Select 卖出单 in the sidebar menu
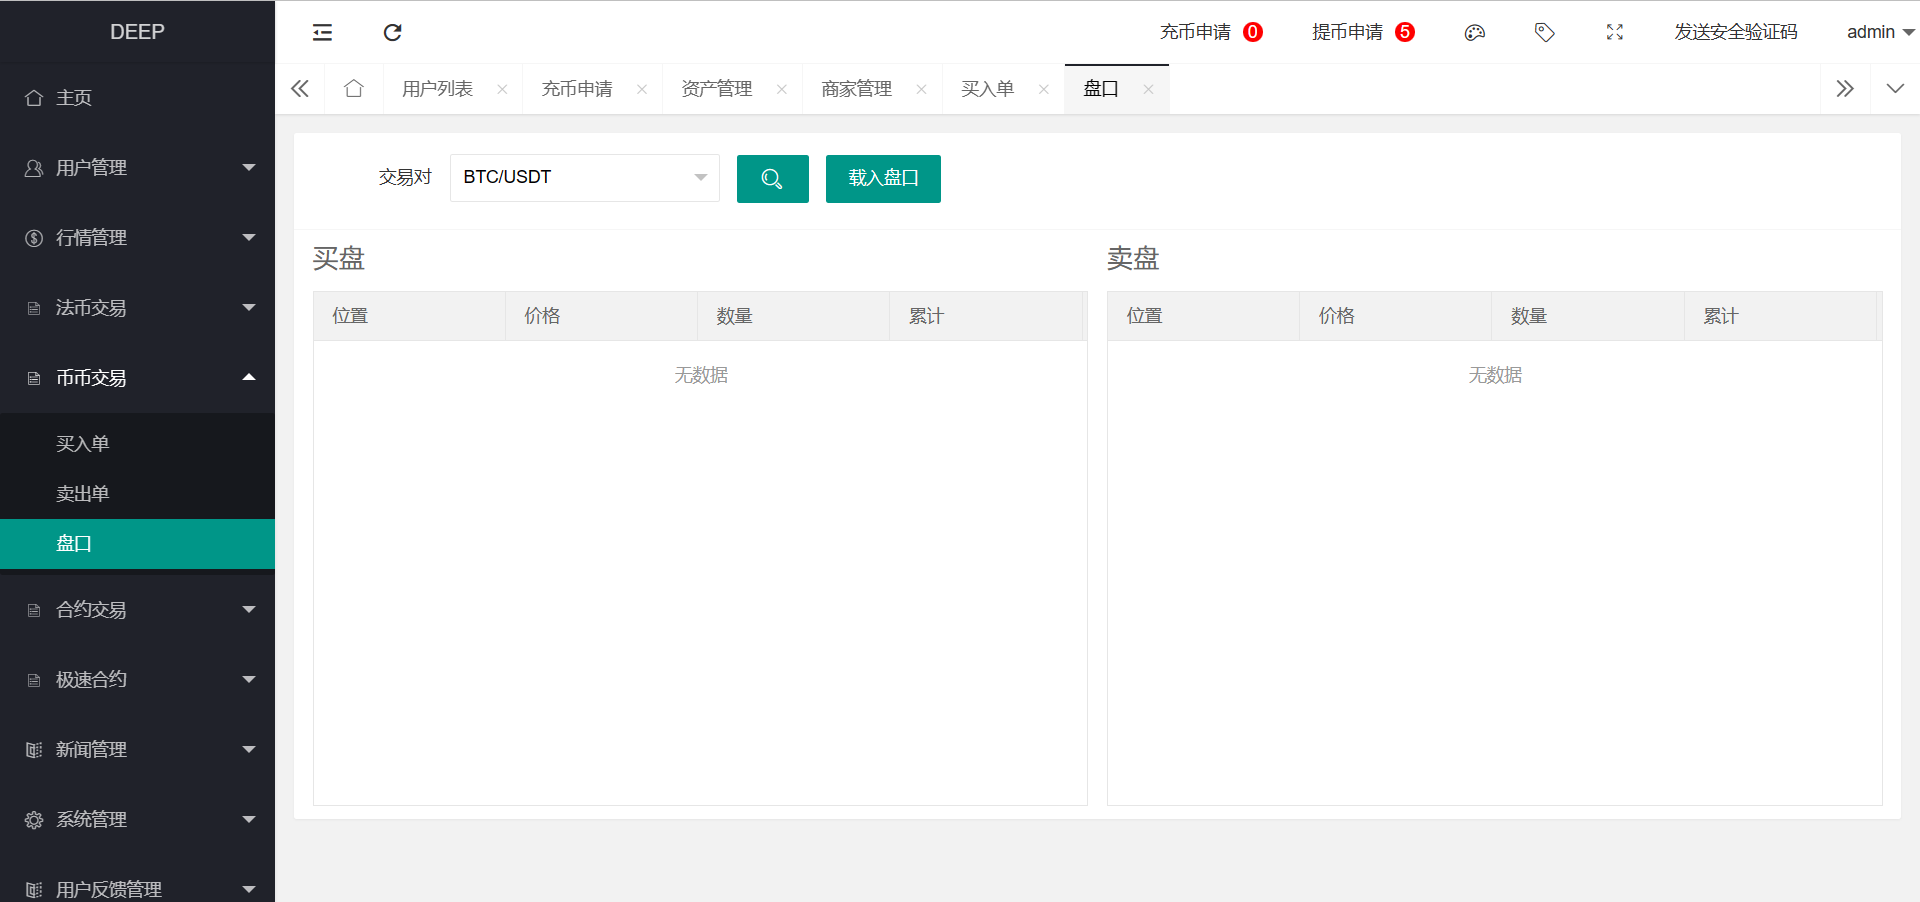Image resolution: width=1920 pixels, height=902 pixels. coord(83,493)
